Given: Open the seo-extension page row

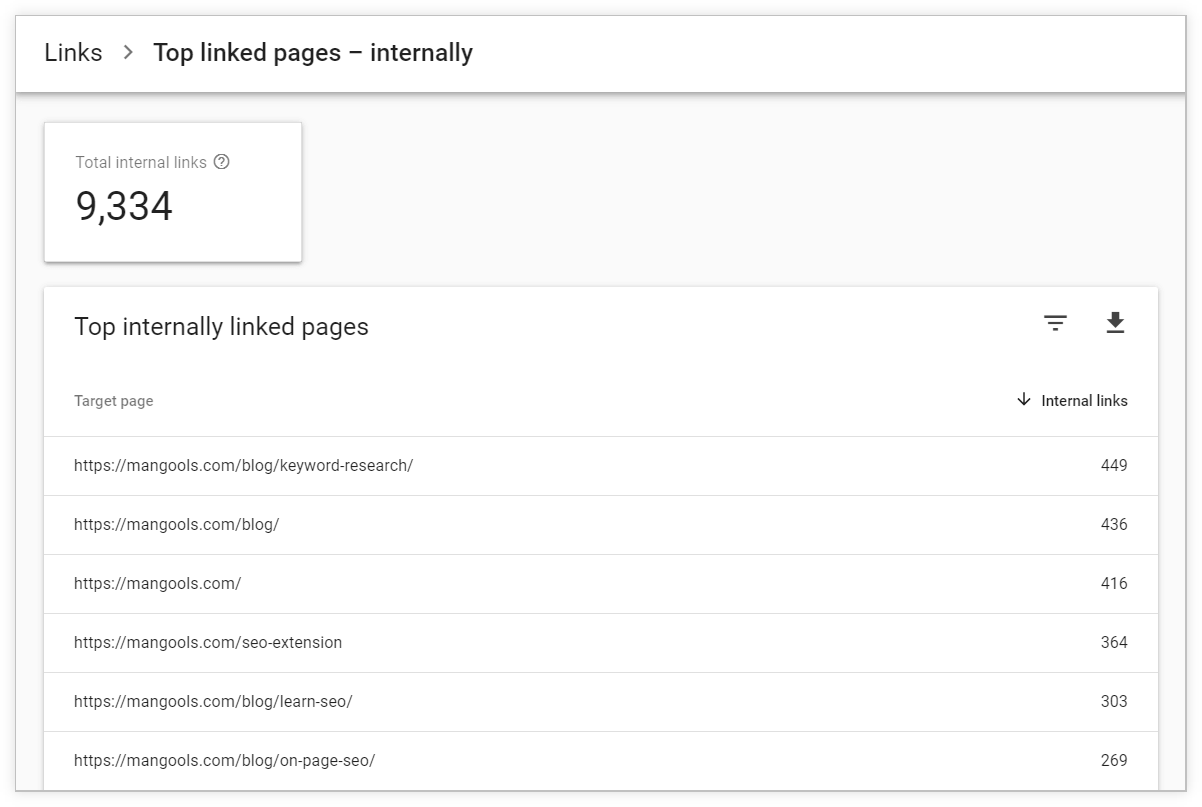Looking at the screenshot, I should click(x=601, y=643).
